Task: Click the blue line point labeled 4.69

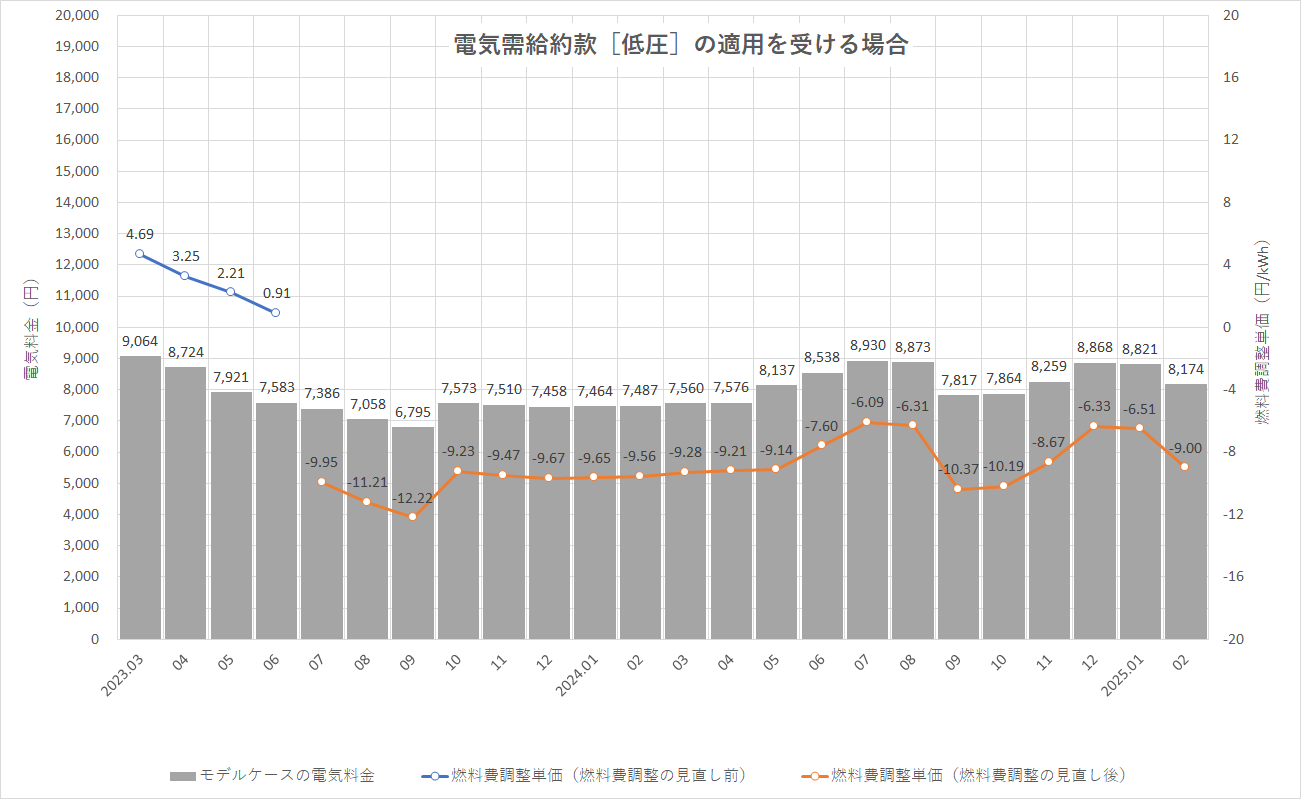Action: (139, 254)
